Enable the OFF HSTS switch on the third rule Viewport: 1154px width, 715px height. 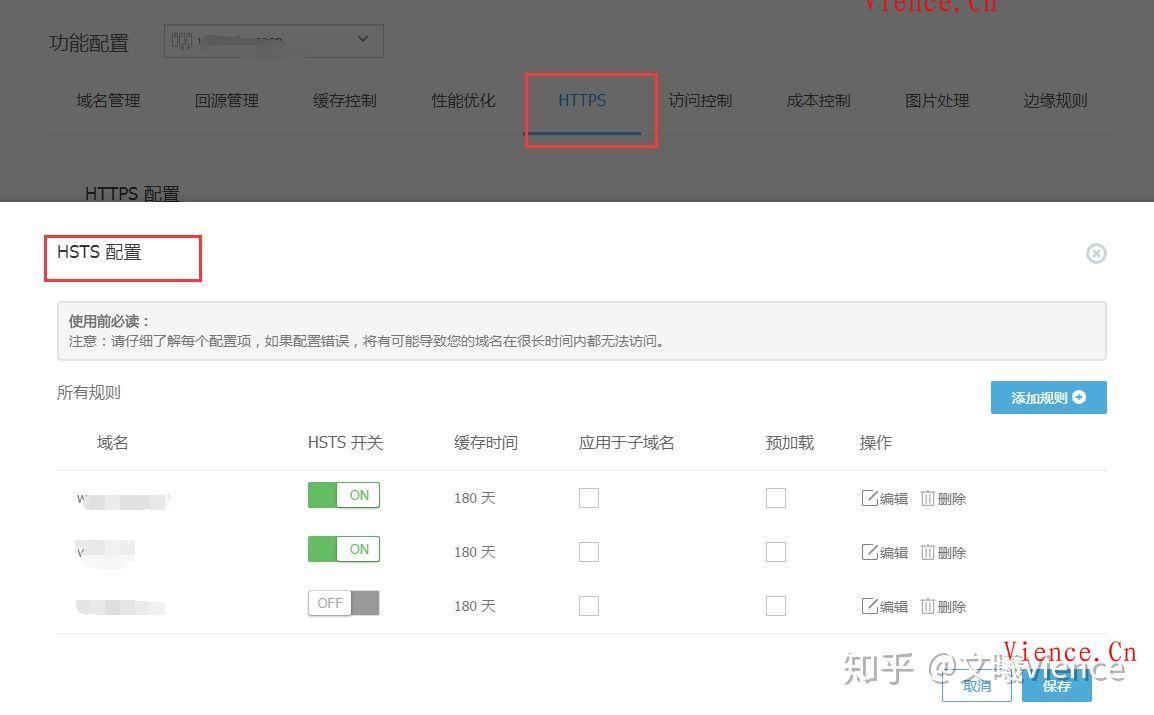point(343,602)
